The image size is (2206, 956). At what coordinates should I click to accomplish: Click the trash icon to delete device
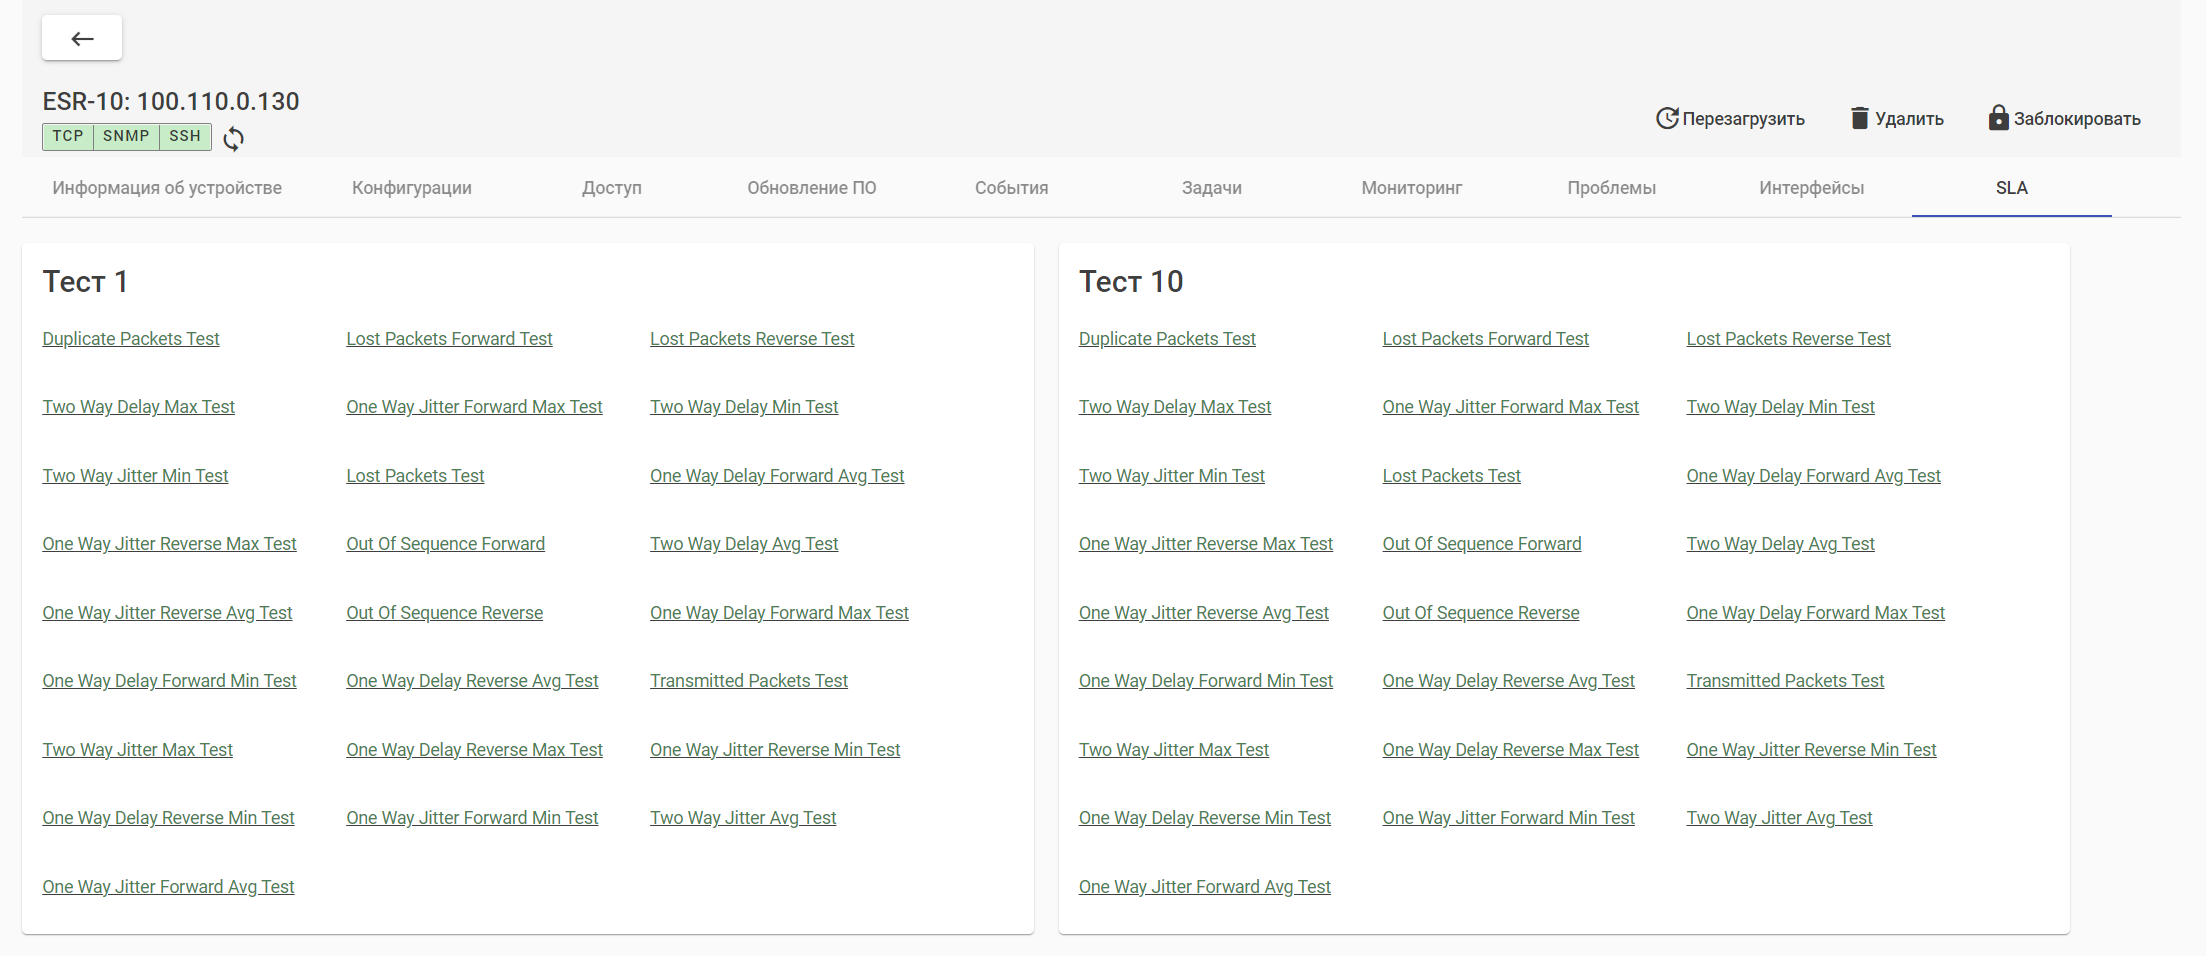pos(1859,118)
